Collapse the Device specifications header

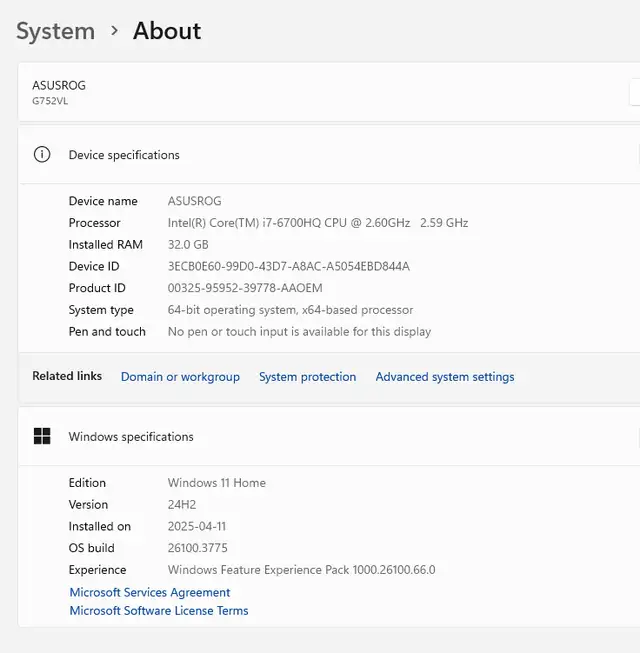pos(329,155)
